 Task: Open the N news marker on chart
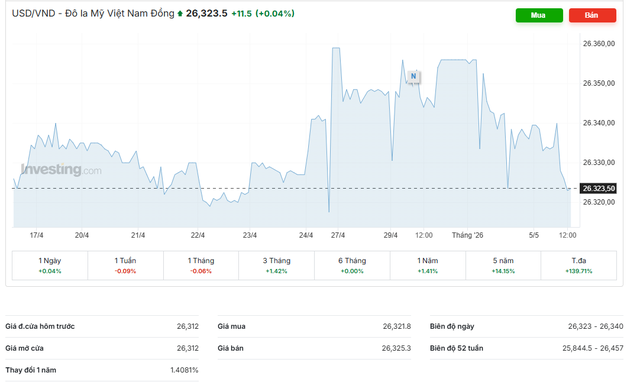click(413, 77)
